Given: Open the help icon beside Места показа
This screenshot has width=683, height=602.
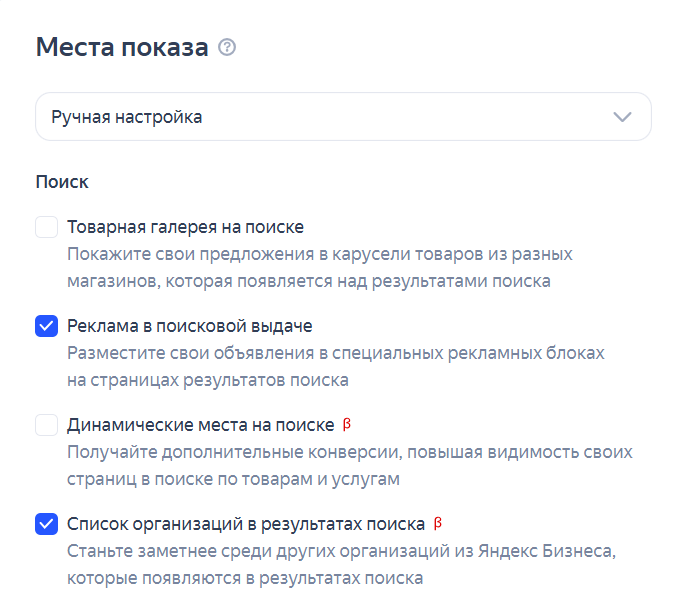Looking at the screenshot, I should (227, 47).
